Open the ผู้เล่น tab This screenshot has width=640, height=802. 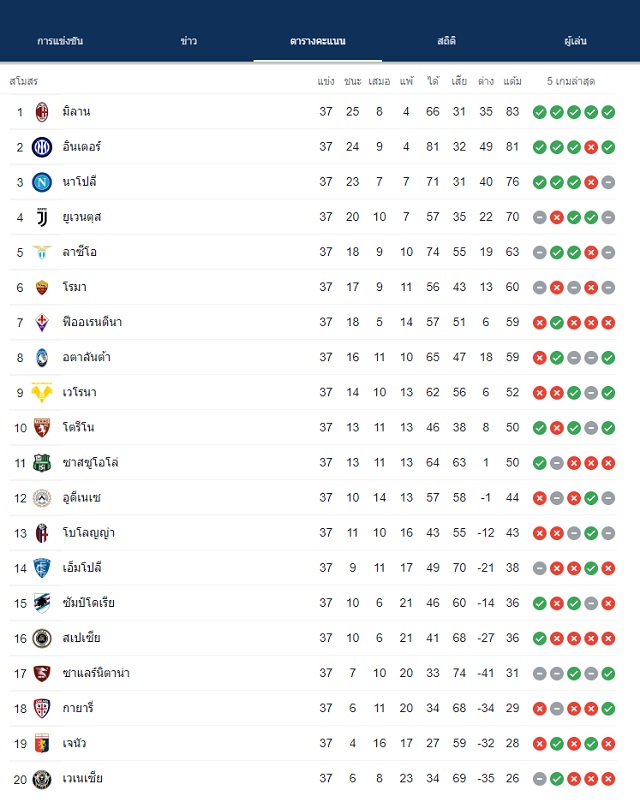576,41
